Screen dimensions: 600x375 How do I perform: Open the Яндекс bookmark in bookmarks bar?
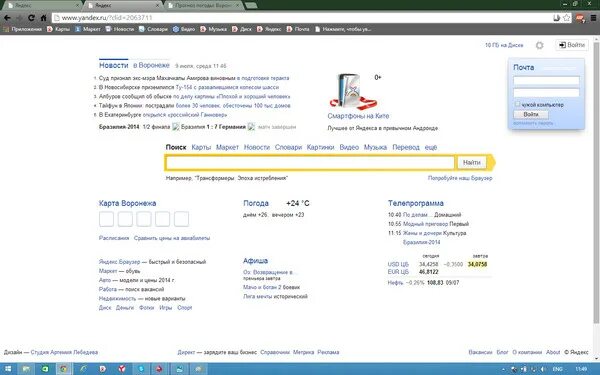click(269, 29)
